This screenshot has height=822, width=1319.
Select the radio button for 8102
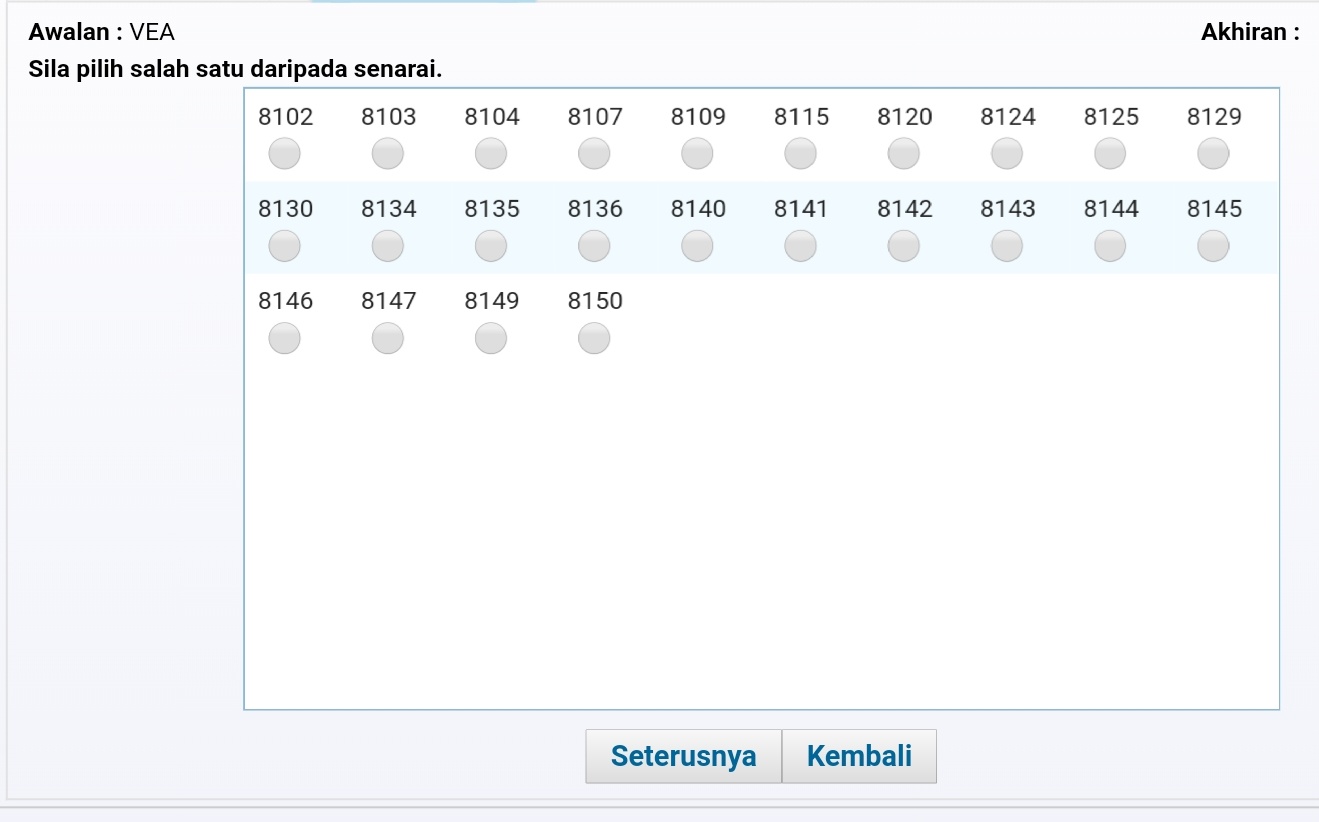284,154
